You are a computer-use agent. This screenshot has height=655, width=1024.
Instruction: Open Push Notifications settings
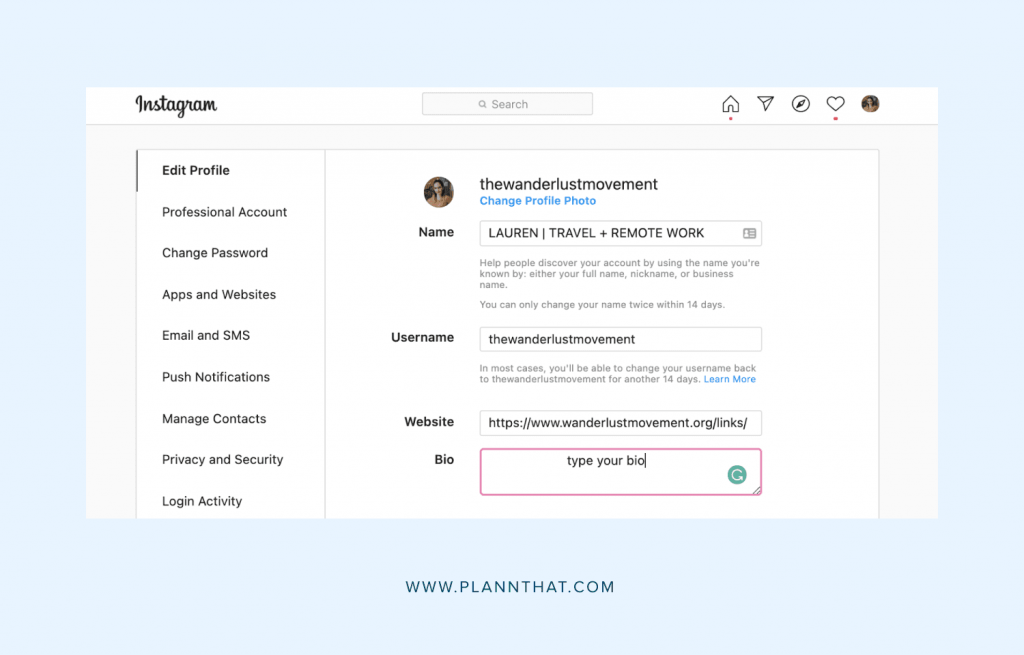coord(216,377)
